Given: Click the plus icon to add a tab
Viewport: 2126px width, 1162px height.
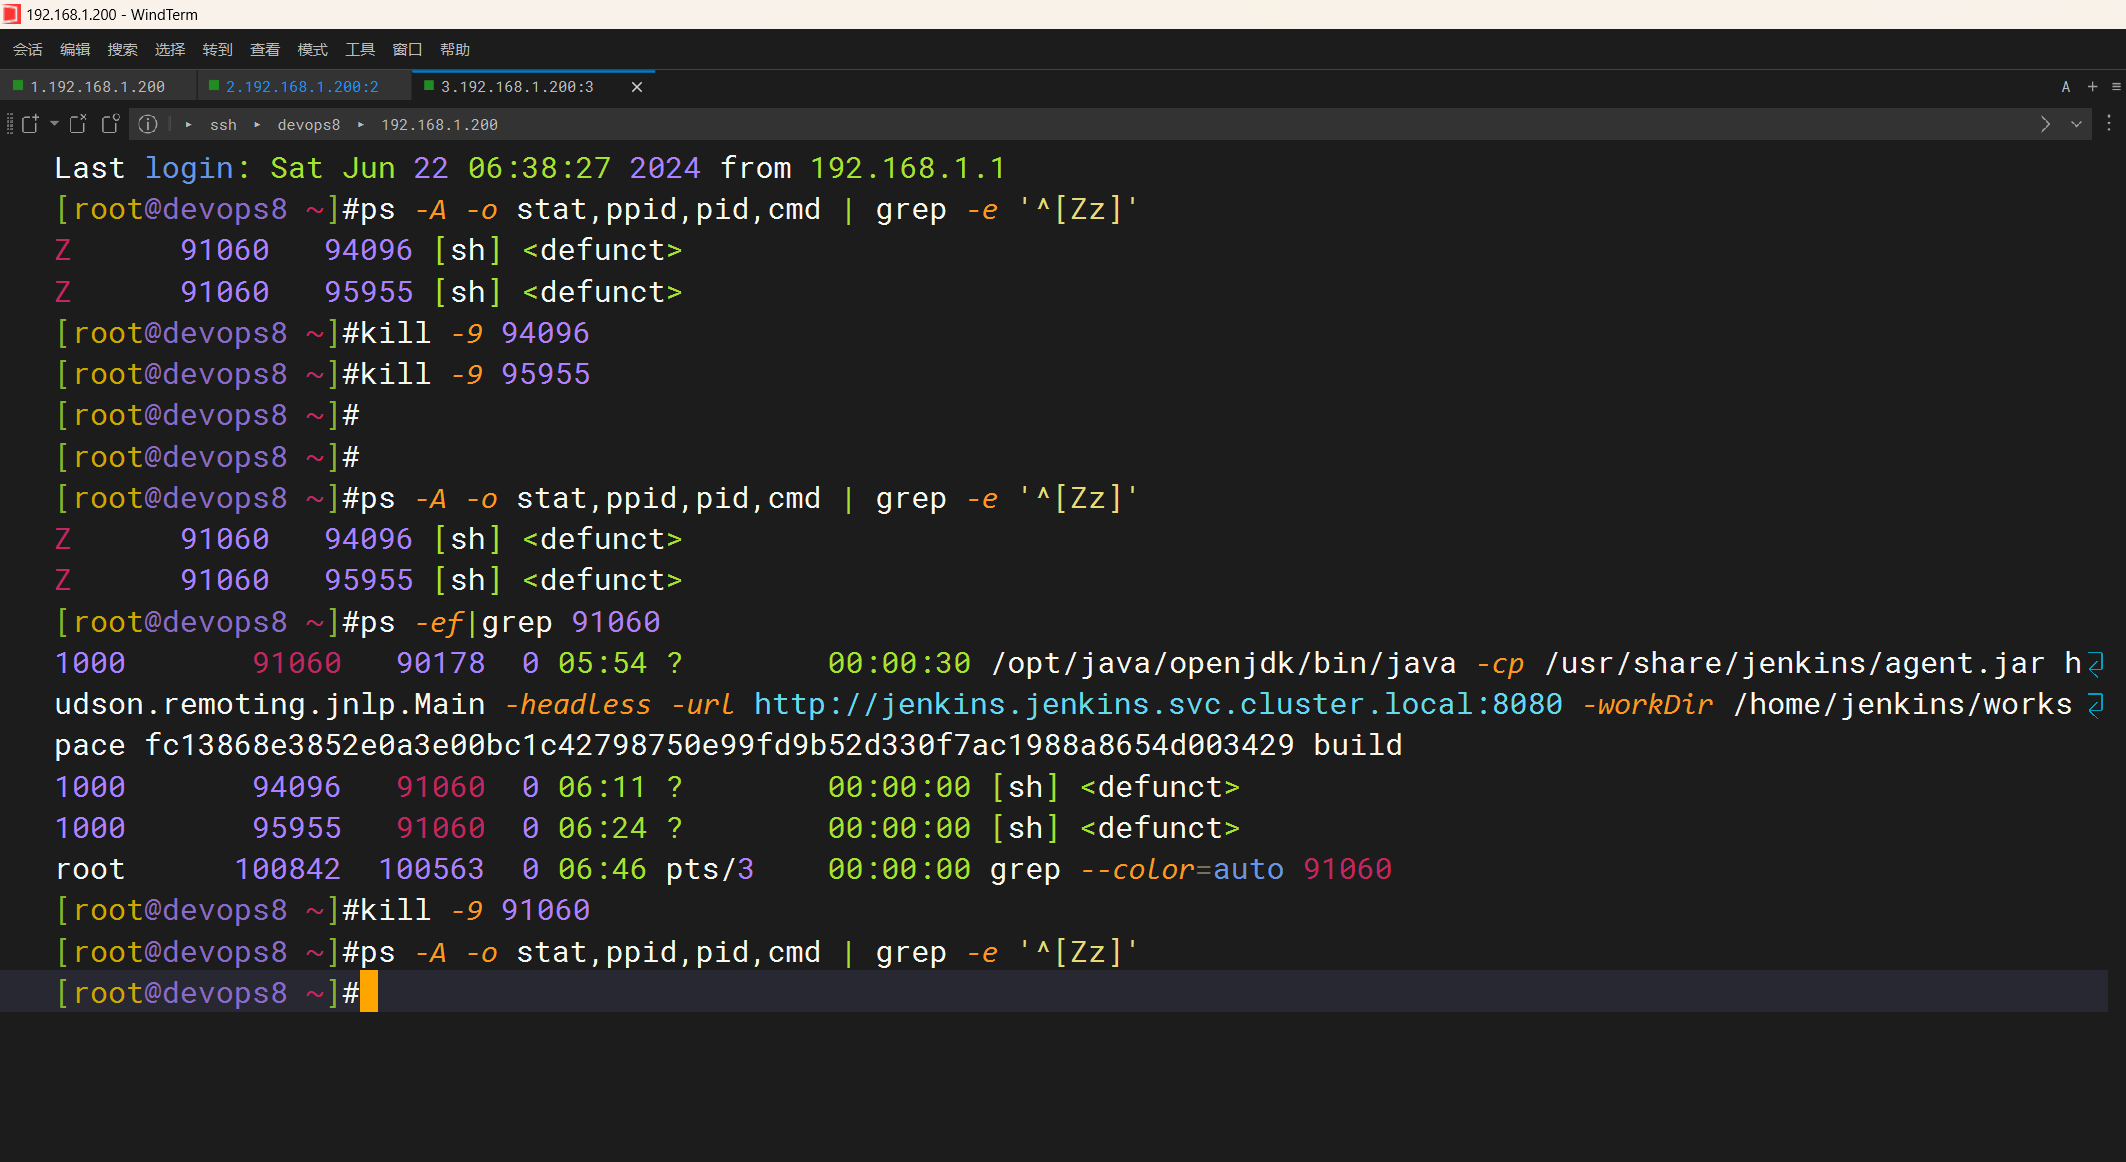Looking at the screenshot, I should pyautogui.click(x=2092, y=87).
